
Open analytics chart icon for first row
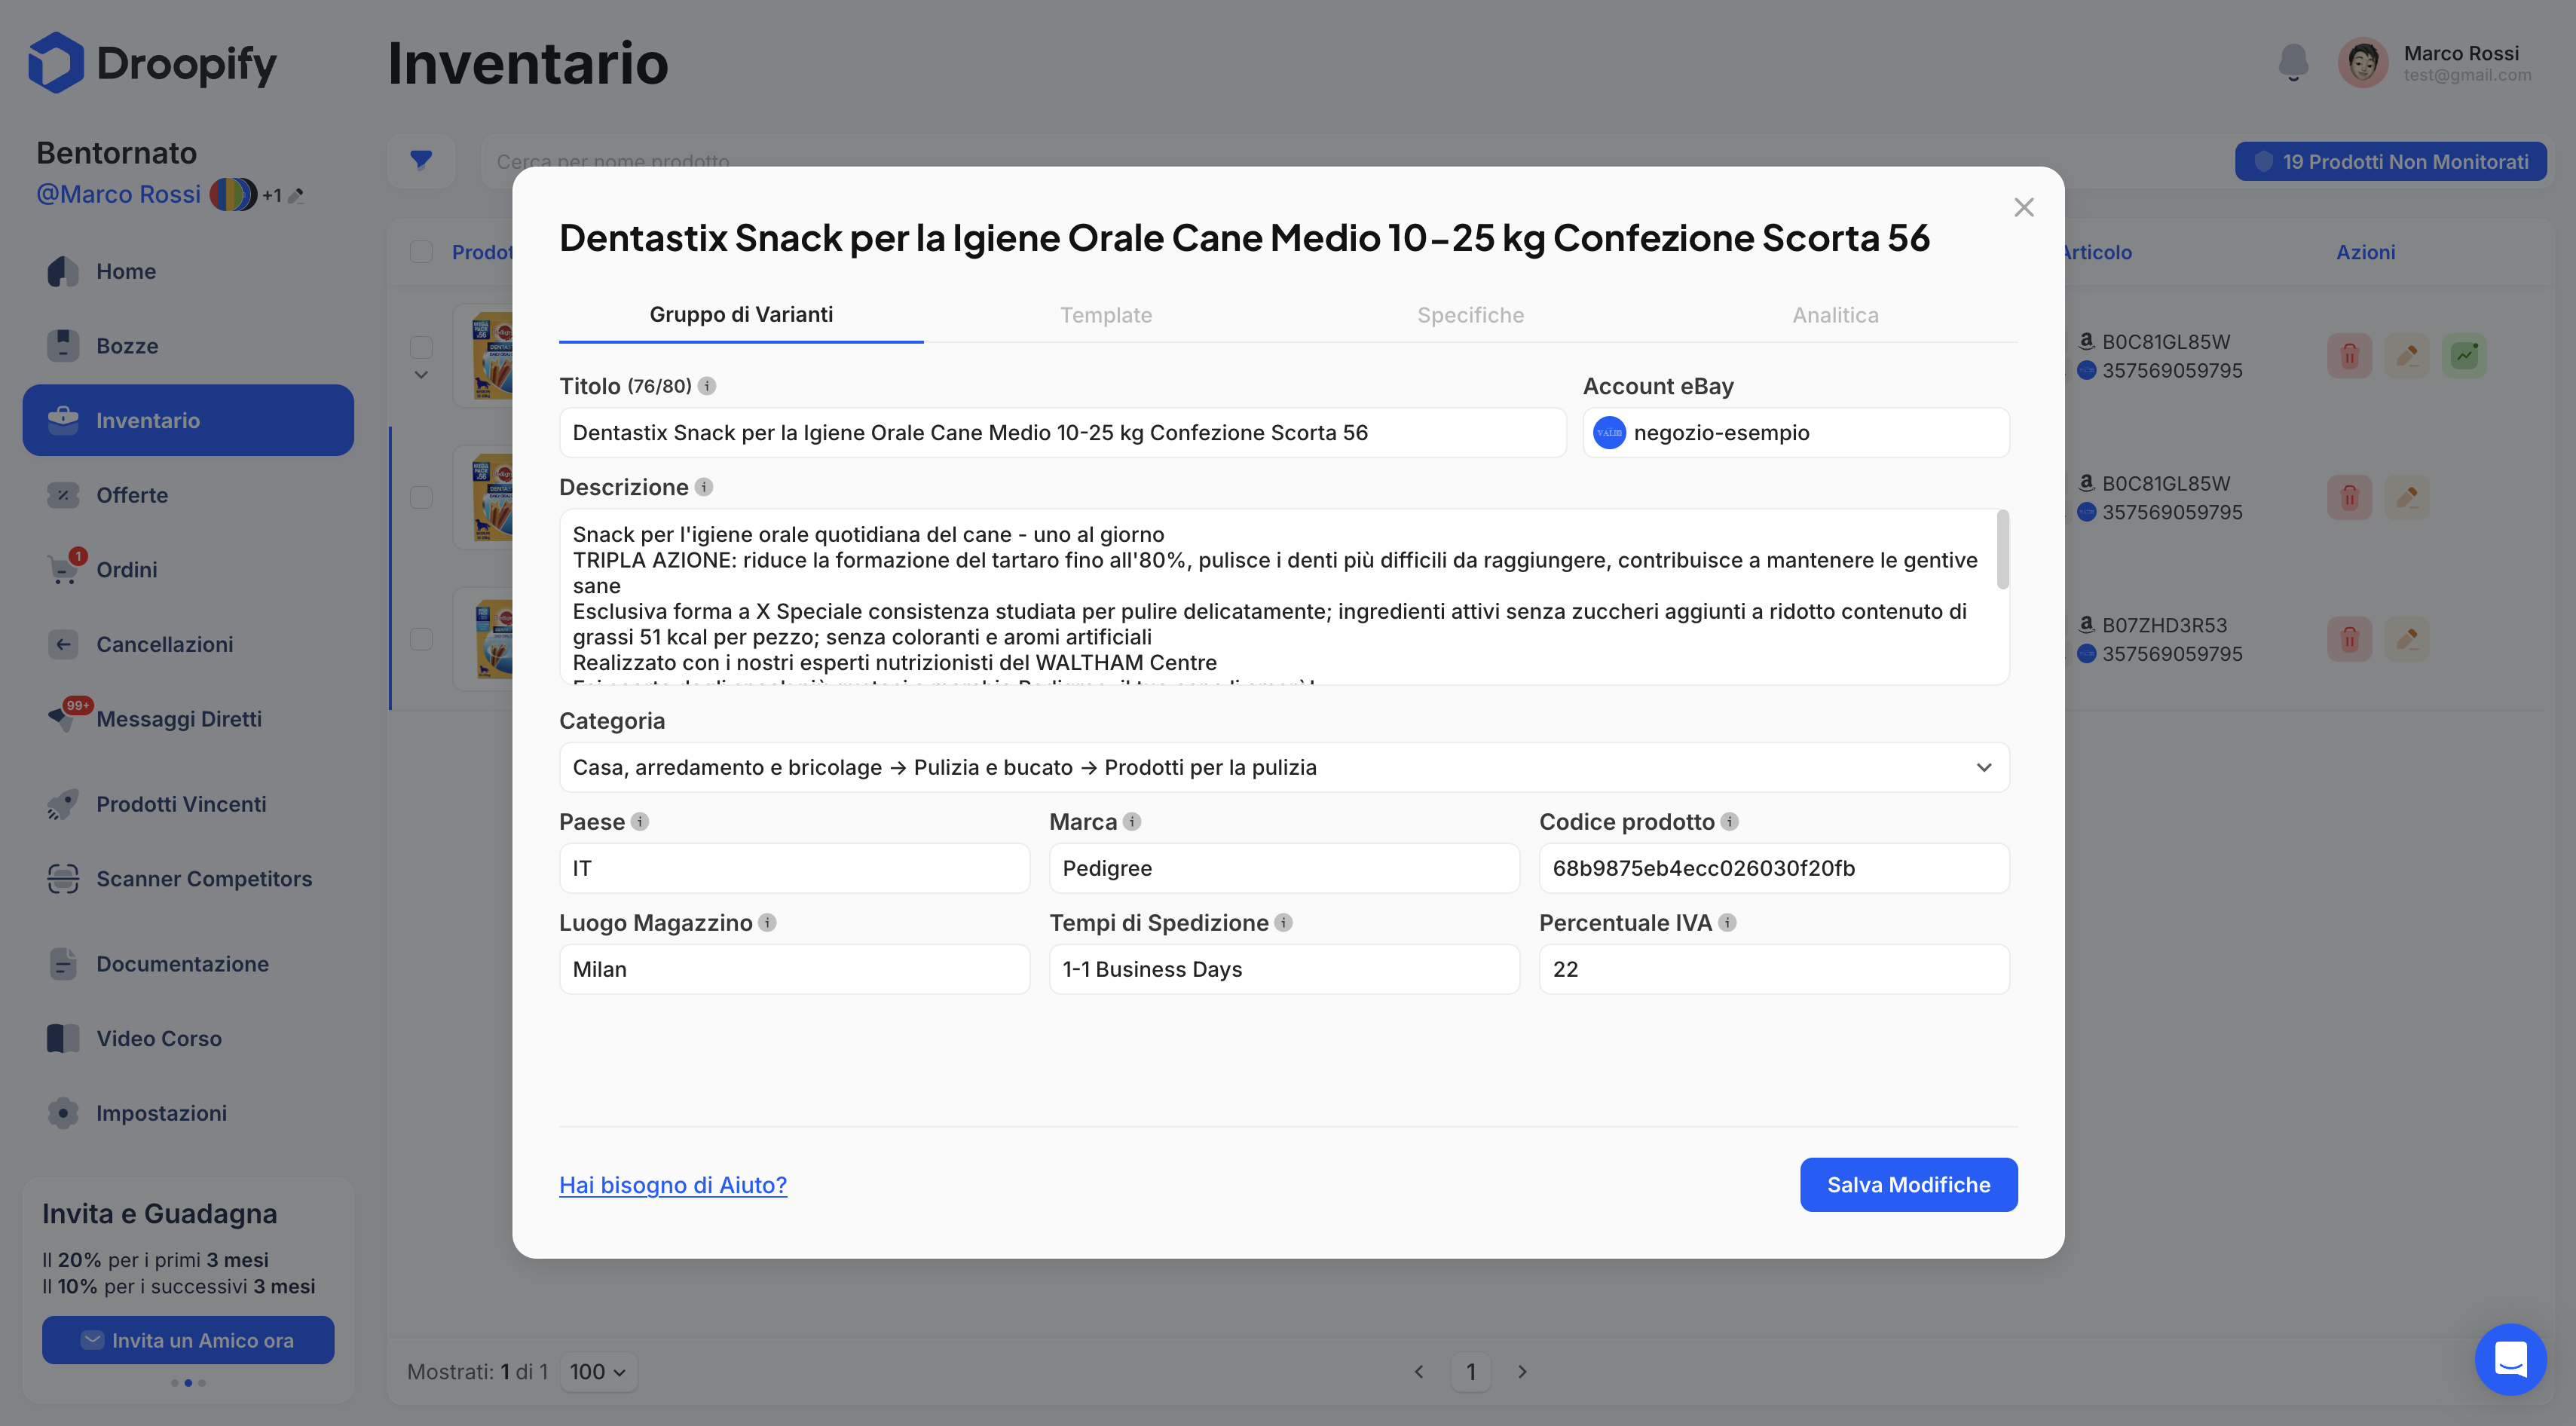[2465, 355]
